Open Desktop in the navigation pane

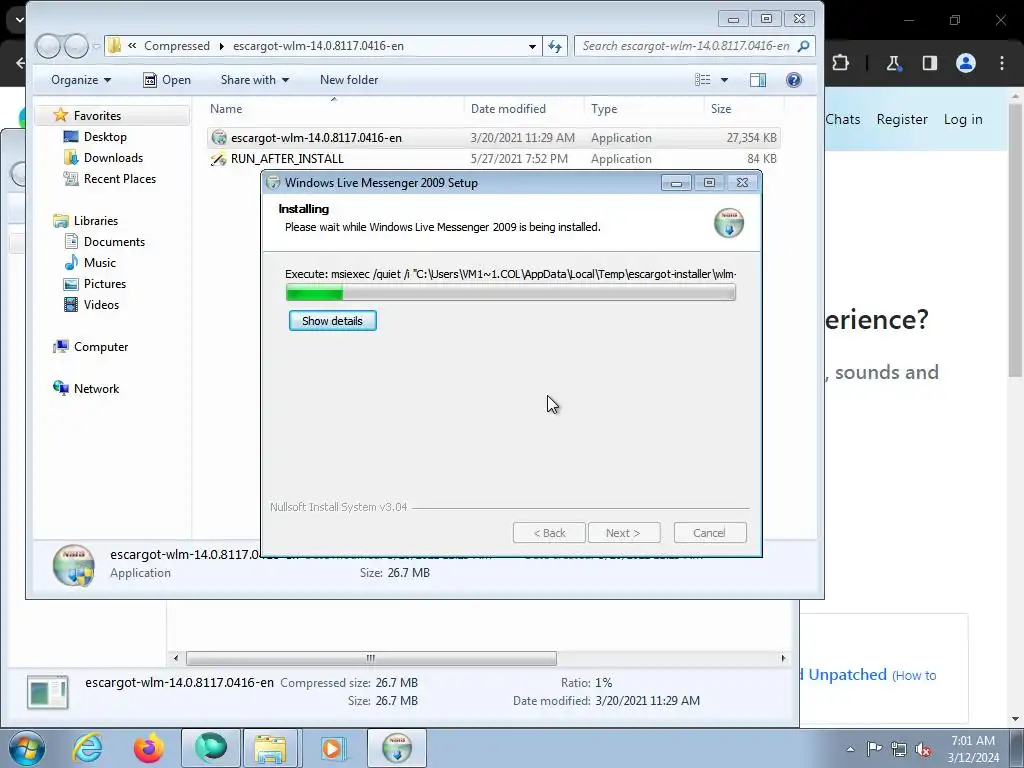coord(105,136)
